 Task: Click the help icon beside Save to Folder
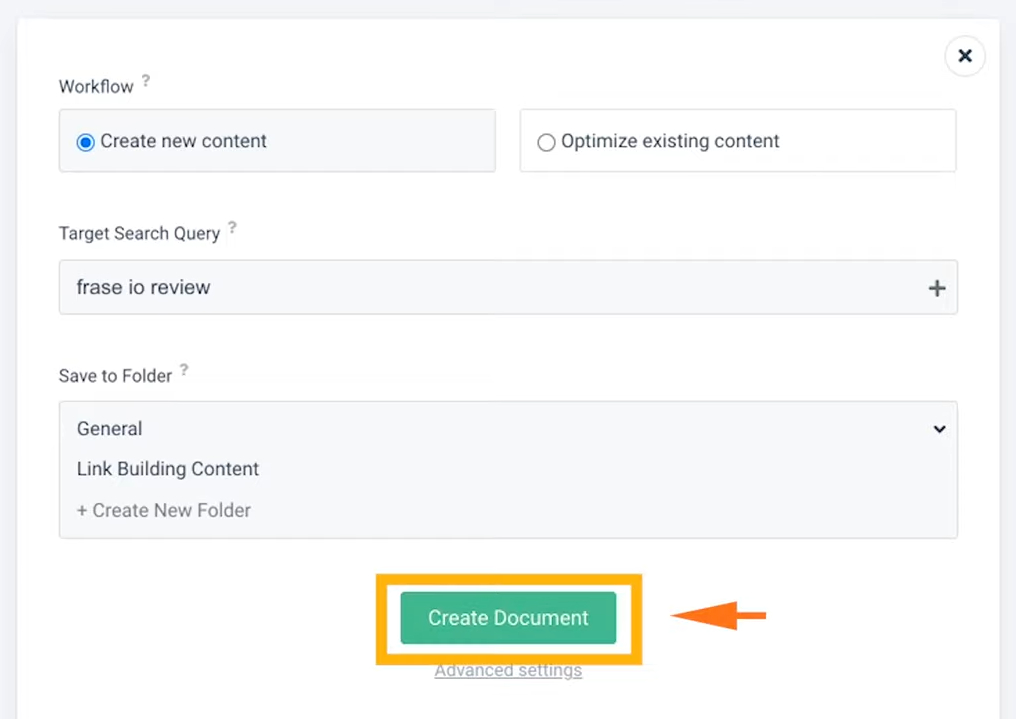184,370
